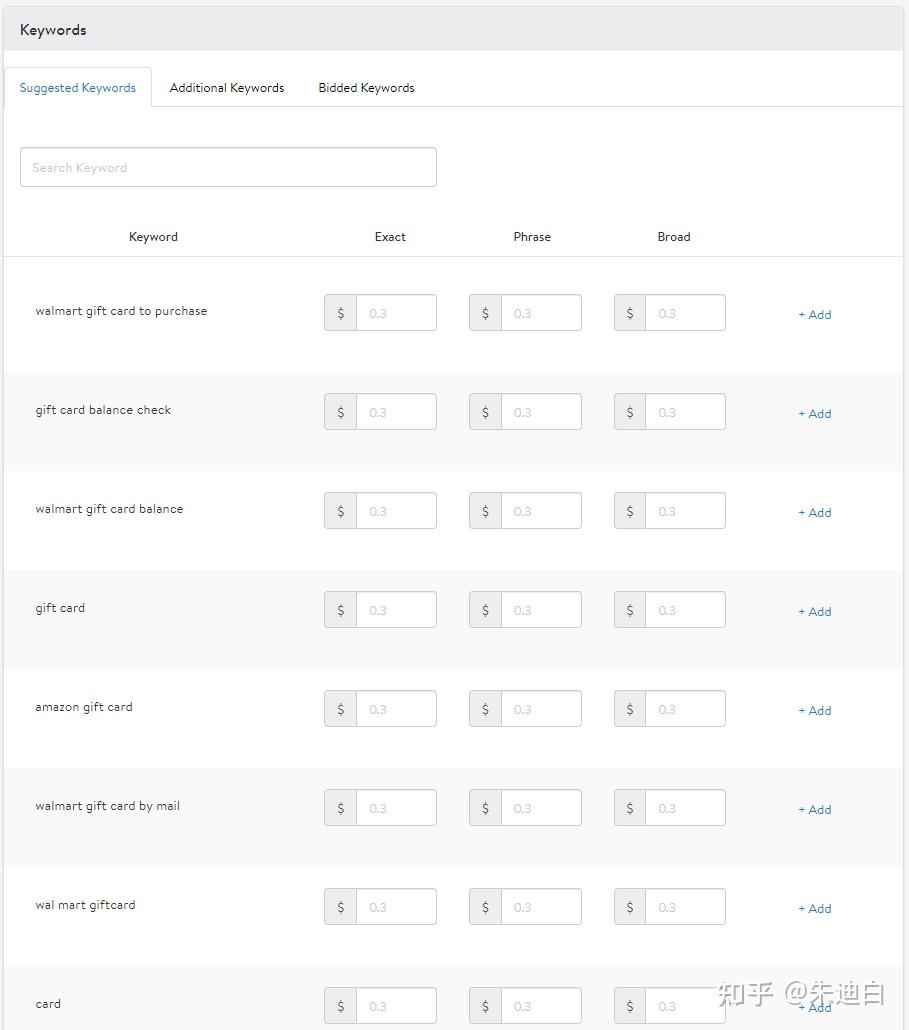Click Exact bid field for 'gift card'
909x1030 pixels.
pos(396,610)
